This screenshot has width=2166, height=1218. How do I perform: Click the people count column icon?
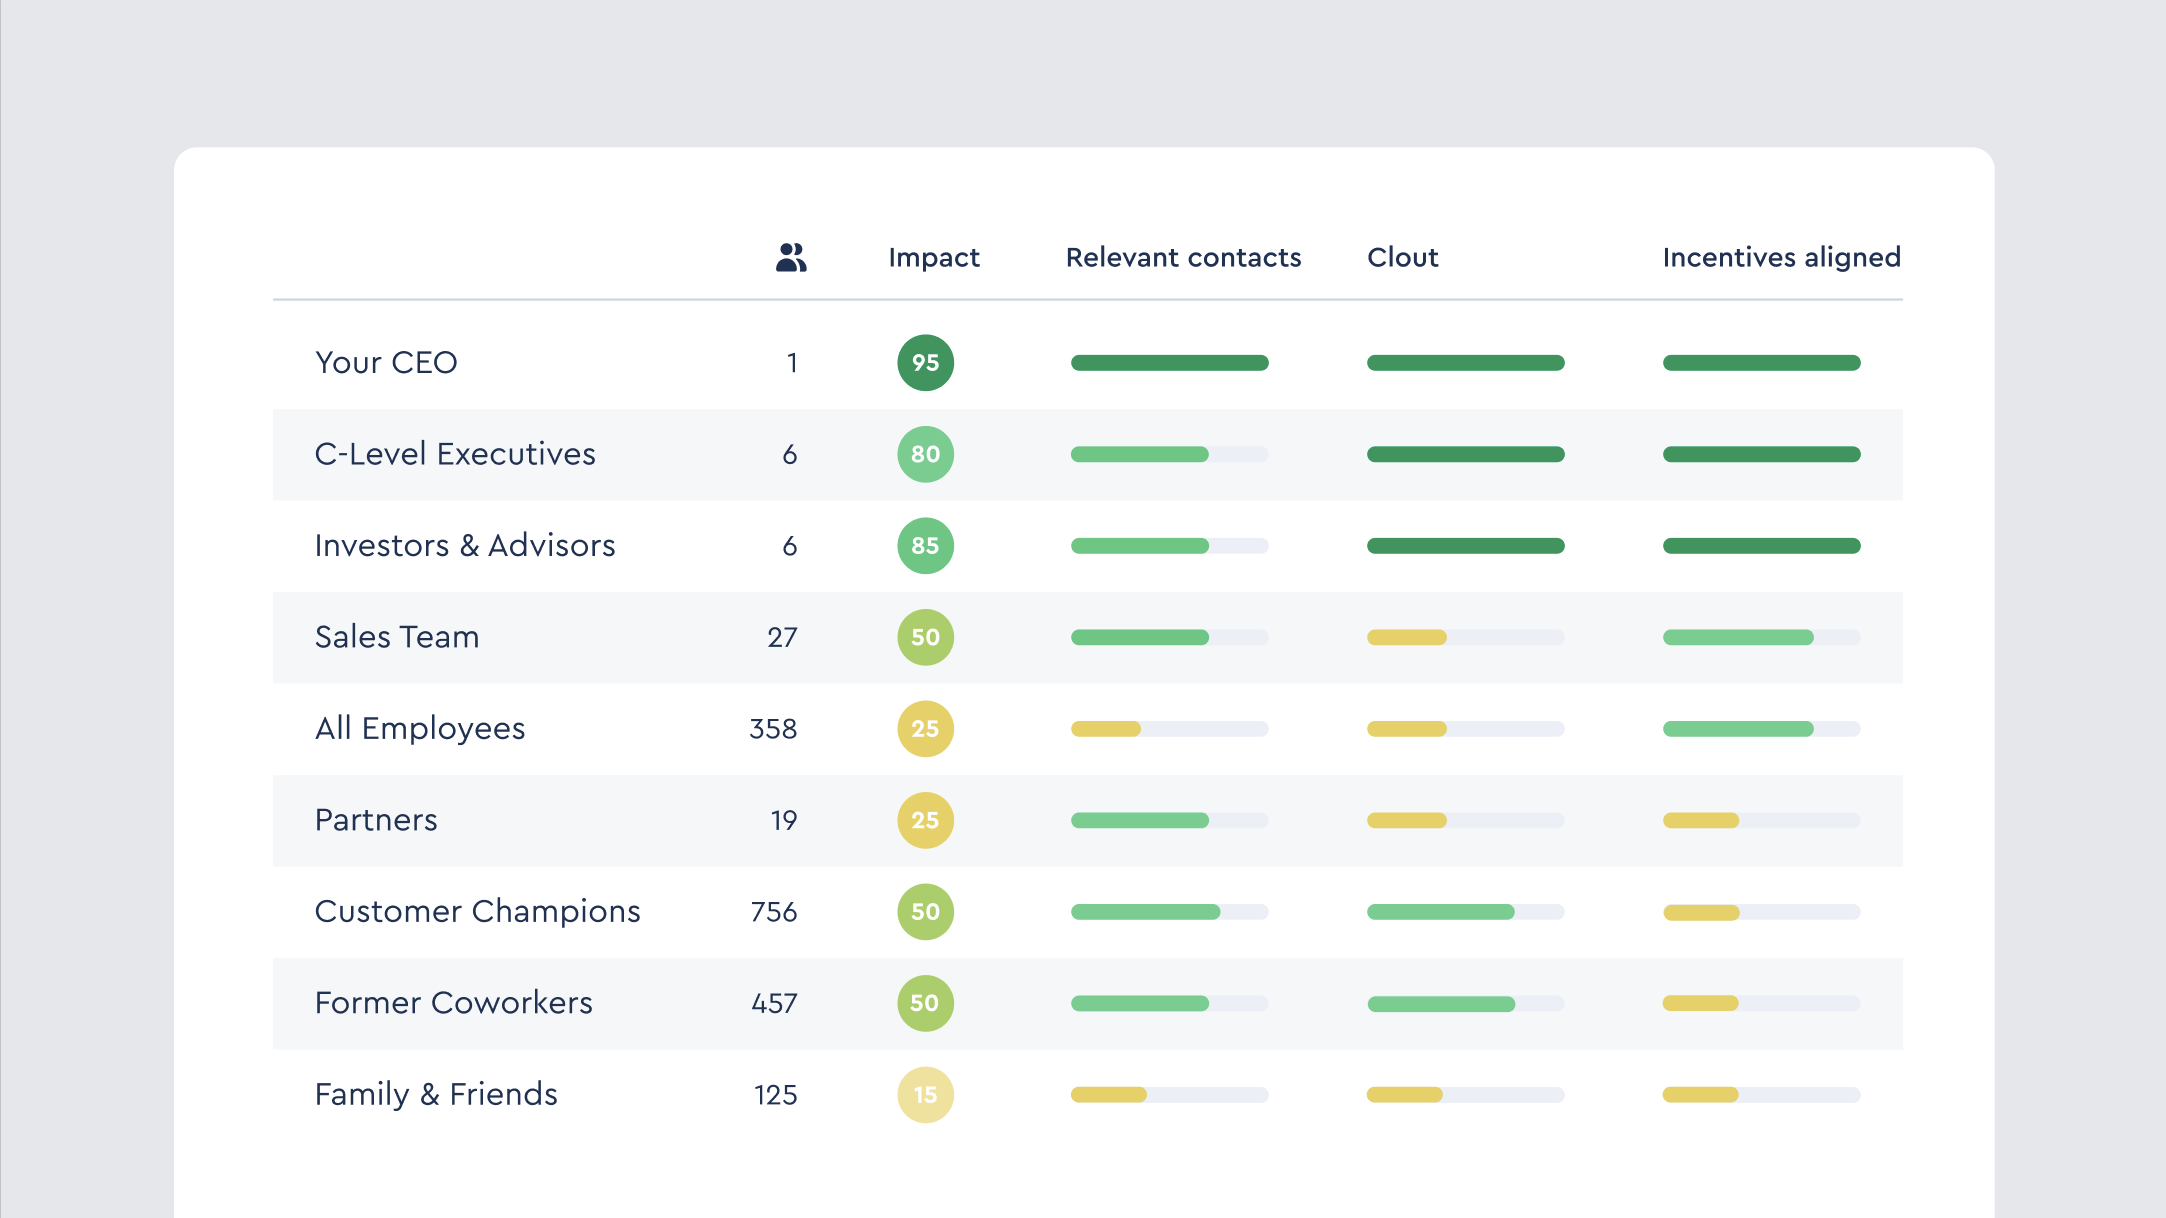click(791, 258)
